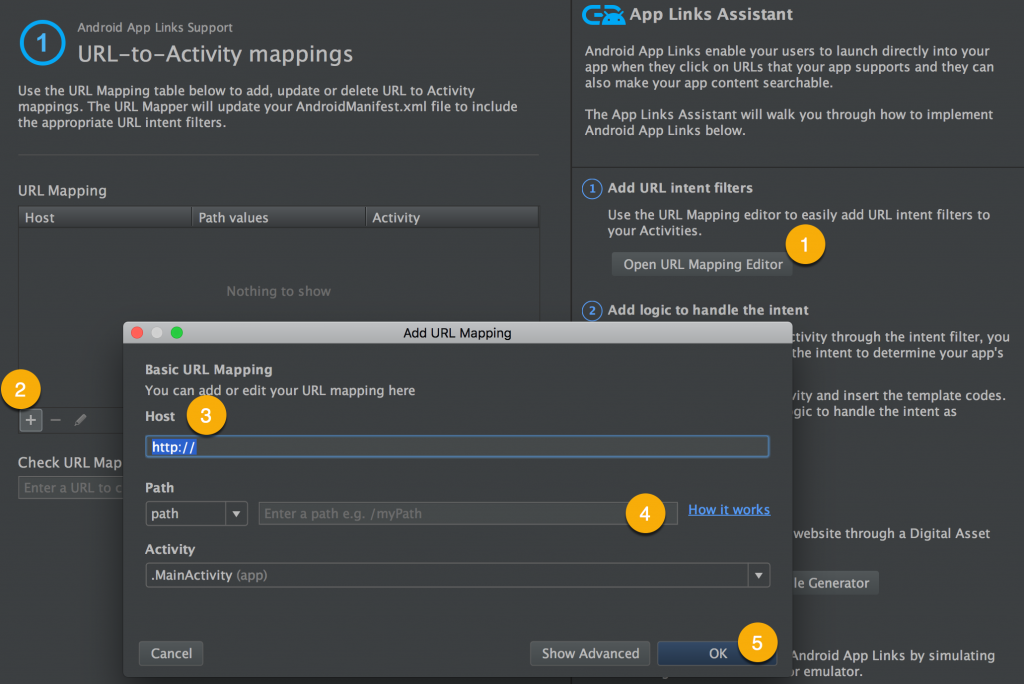1024x684 pixels.
Task: Click the green zoom button of dialog
Action: (x=176, y=333)
